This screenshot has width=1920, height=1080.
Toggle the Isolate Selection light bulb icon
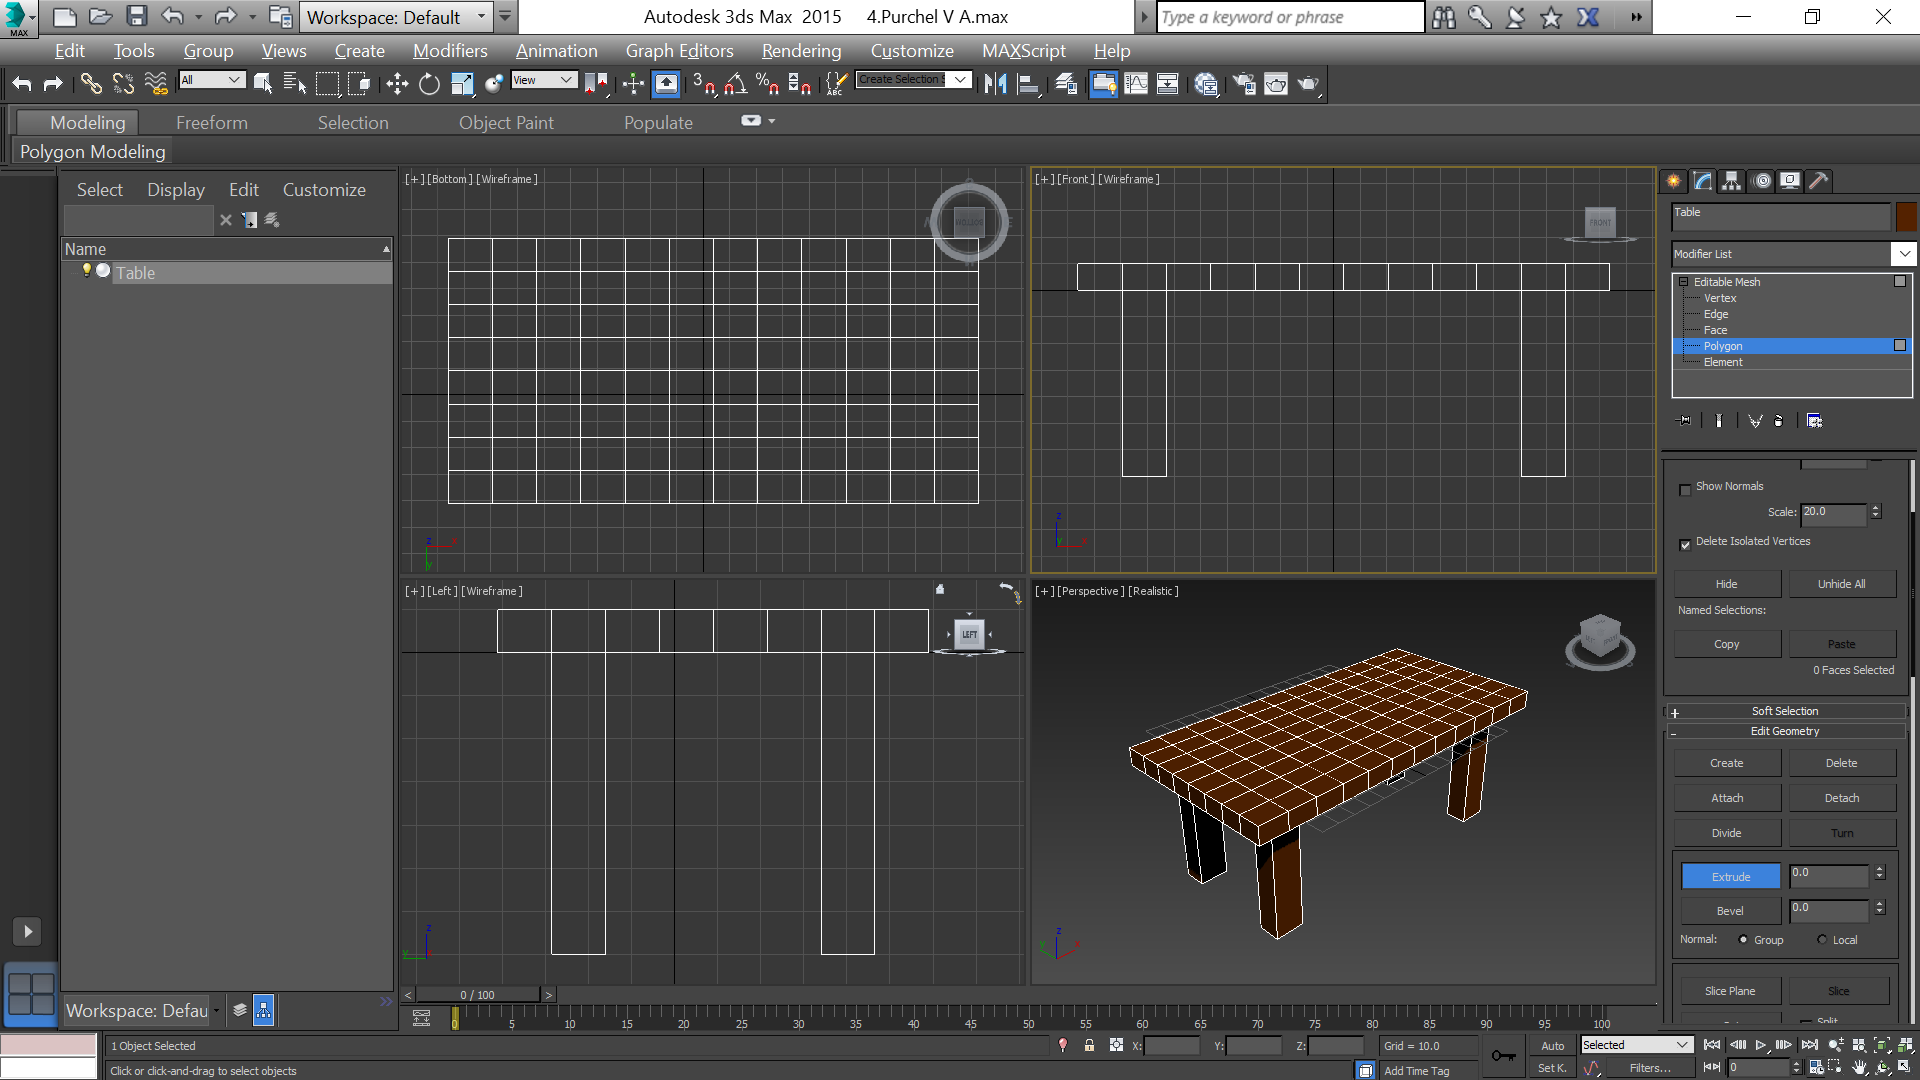pos(1063,1045)
